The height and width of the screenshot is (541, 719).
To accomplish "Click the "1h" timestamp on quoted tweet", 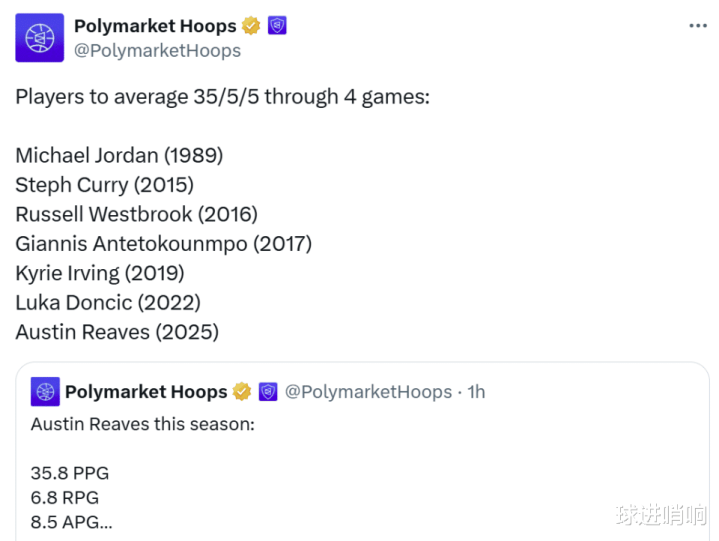I will [476, 391].
